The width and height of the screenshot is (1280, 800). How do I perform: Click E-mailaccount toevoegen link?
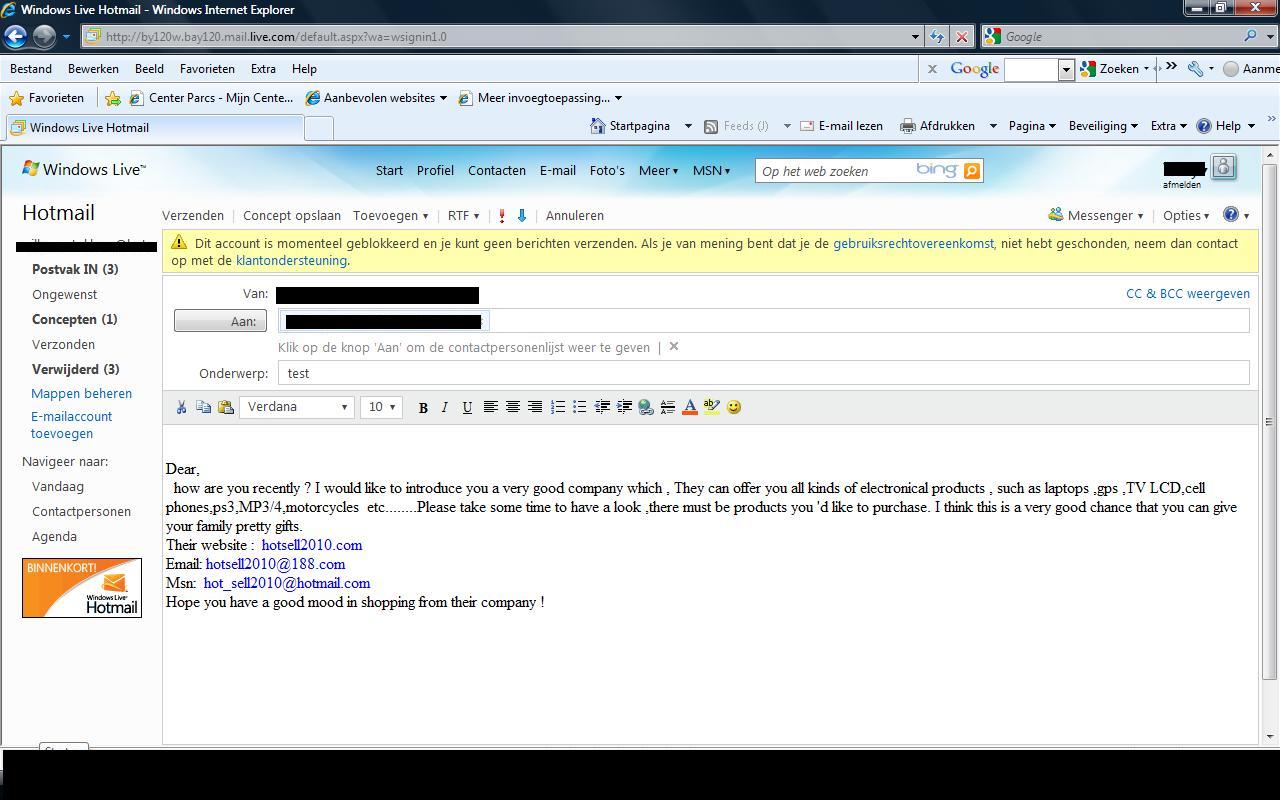pos(72,425)
